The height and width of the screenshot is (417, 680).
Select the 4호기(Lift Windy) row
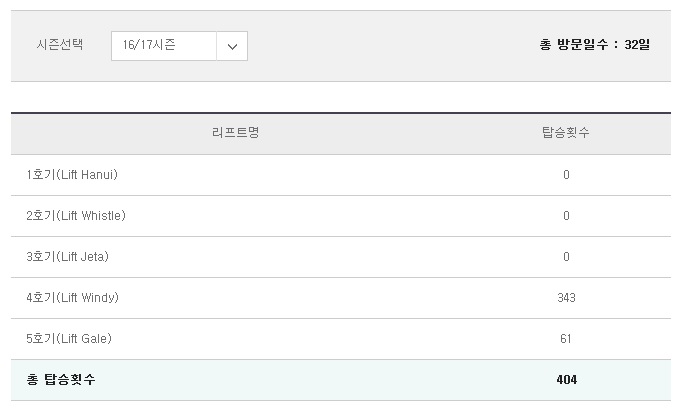341,298
